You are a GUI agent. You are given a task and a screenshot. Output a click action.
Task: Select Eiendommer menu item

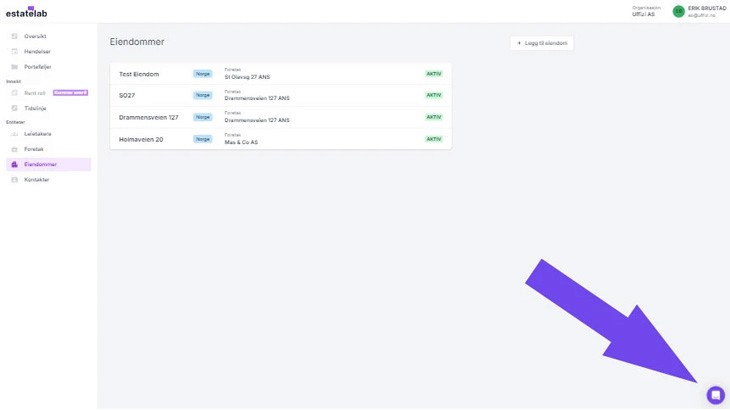[x=48, y=164]
